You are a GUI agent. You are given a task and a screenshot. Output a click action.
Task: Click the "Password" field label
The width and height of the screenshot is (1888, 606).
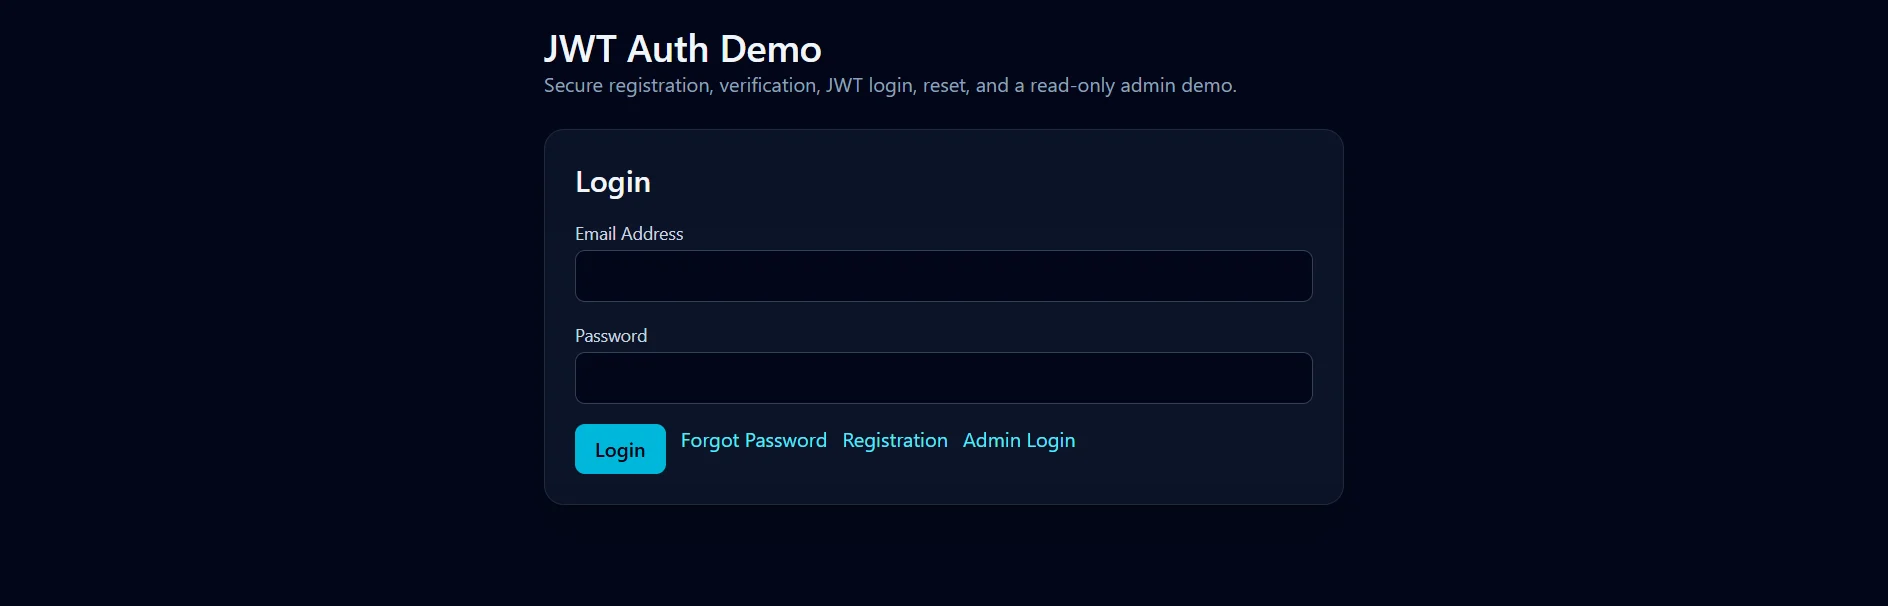[611, 336]
